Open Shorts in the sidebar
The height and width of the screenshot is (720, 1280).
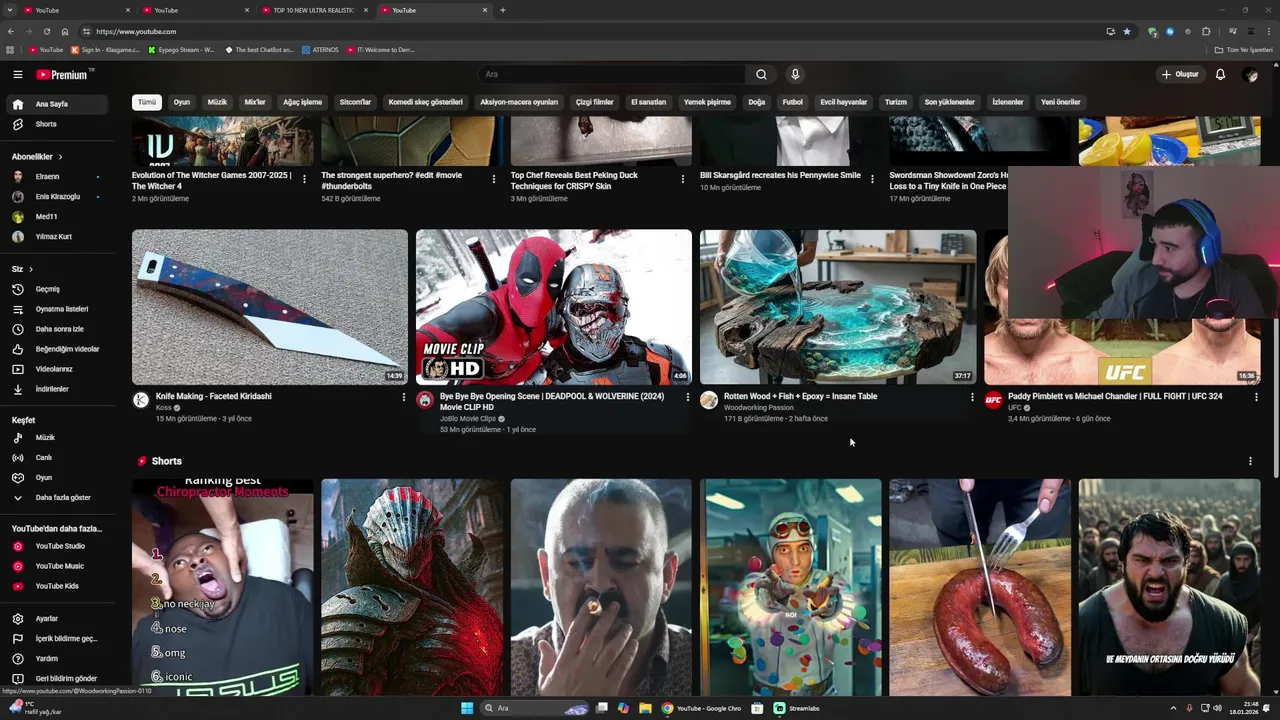point(58,124)
